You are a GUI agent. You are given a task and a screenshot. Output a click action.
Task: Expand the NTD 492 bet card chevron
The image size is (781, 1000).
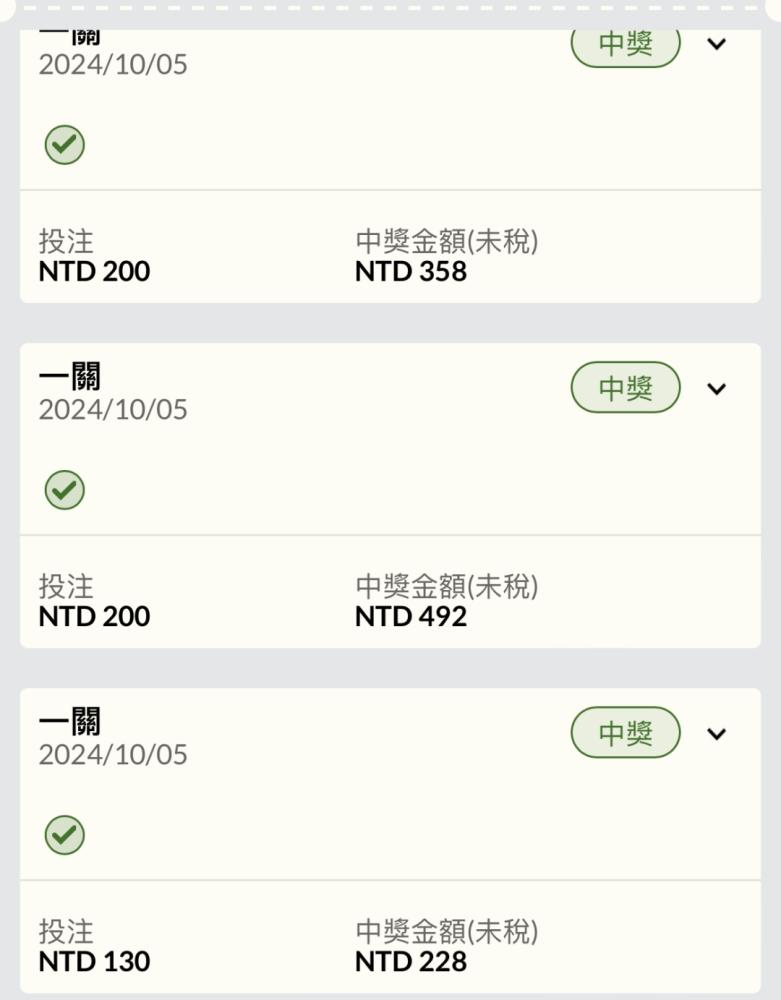[x=717, y=388]
